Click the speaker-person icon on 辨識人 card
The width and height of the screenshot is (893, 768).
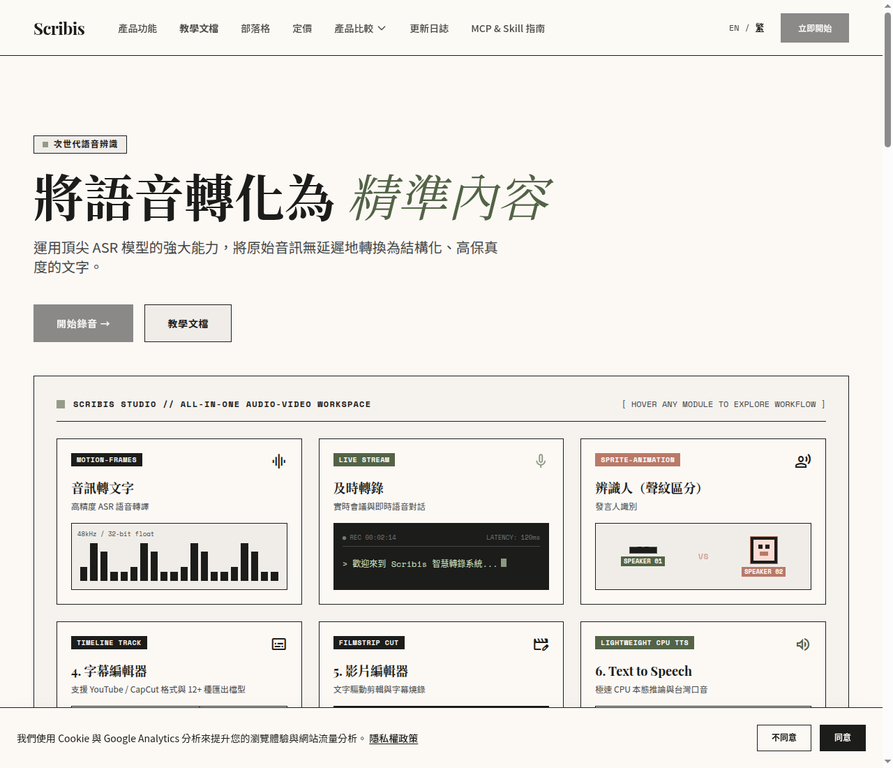click(x=802, y=461)
